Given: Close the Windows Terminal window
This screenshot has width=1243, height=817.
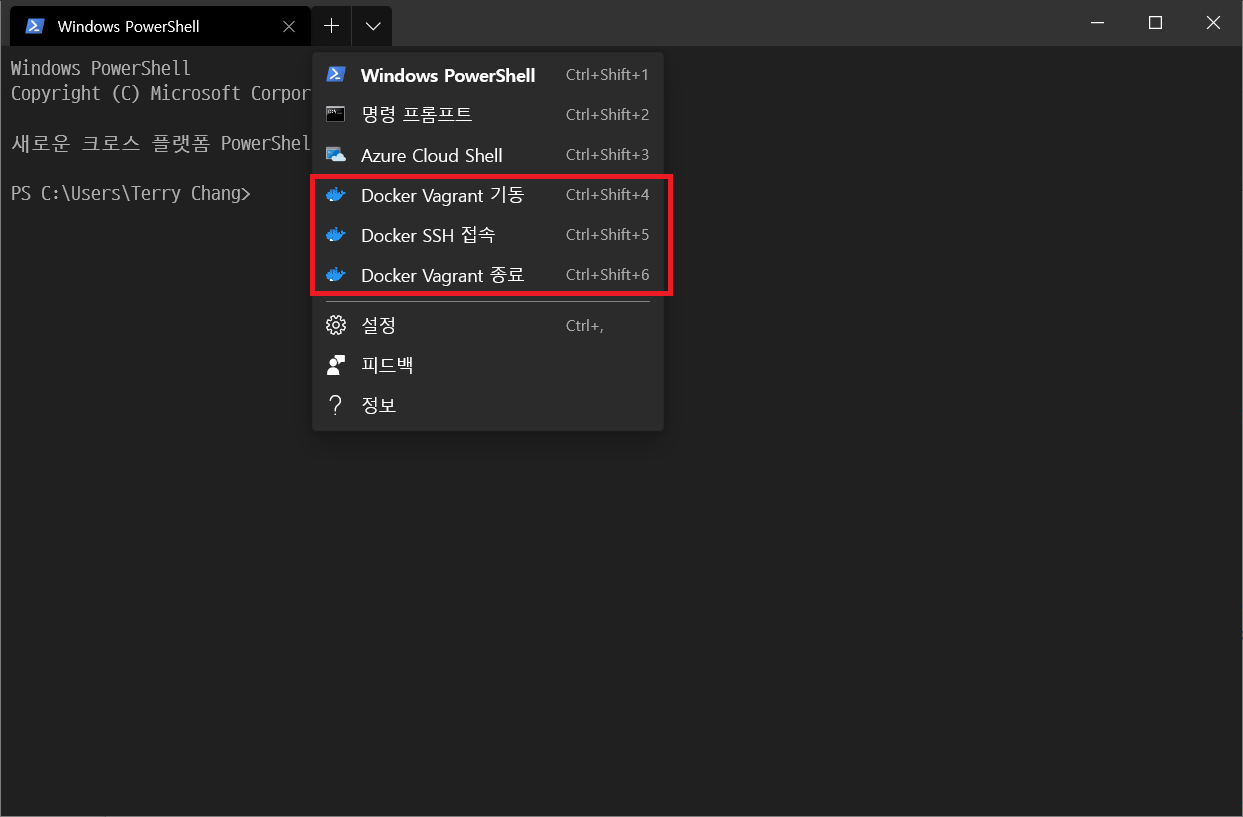Looking at the screenshot, I should tap(1213, 23).
